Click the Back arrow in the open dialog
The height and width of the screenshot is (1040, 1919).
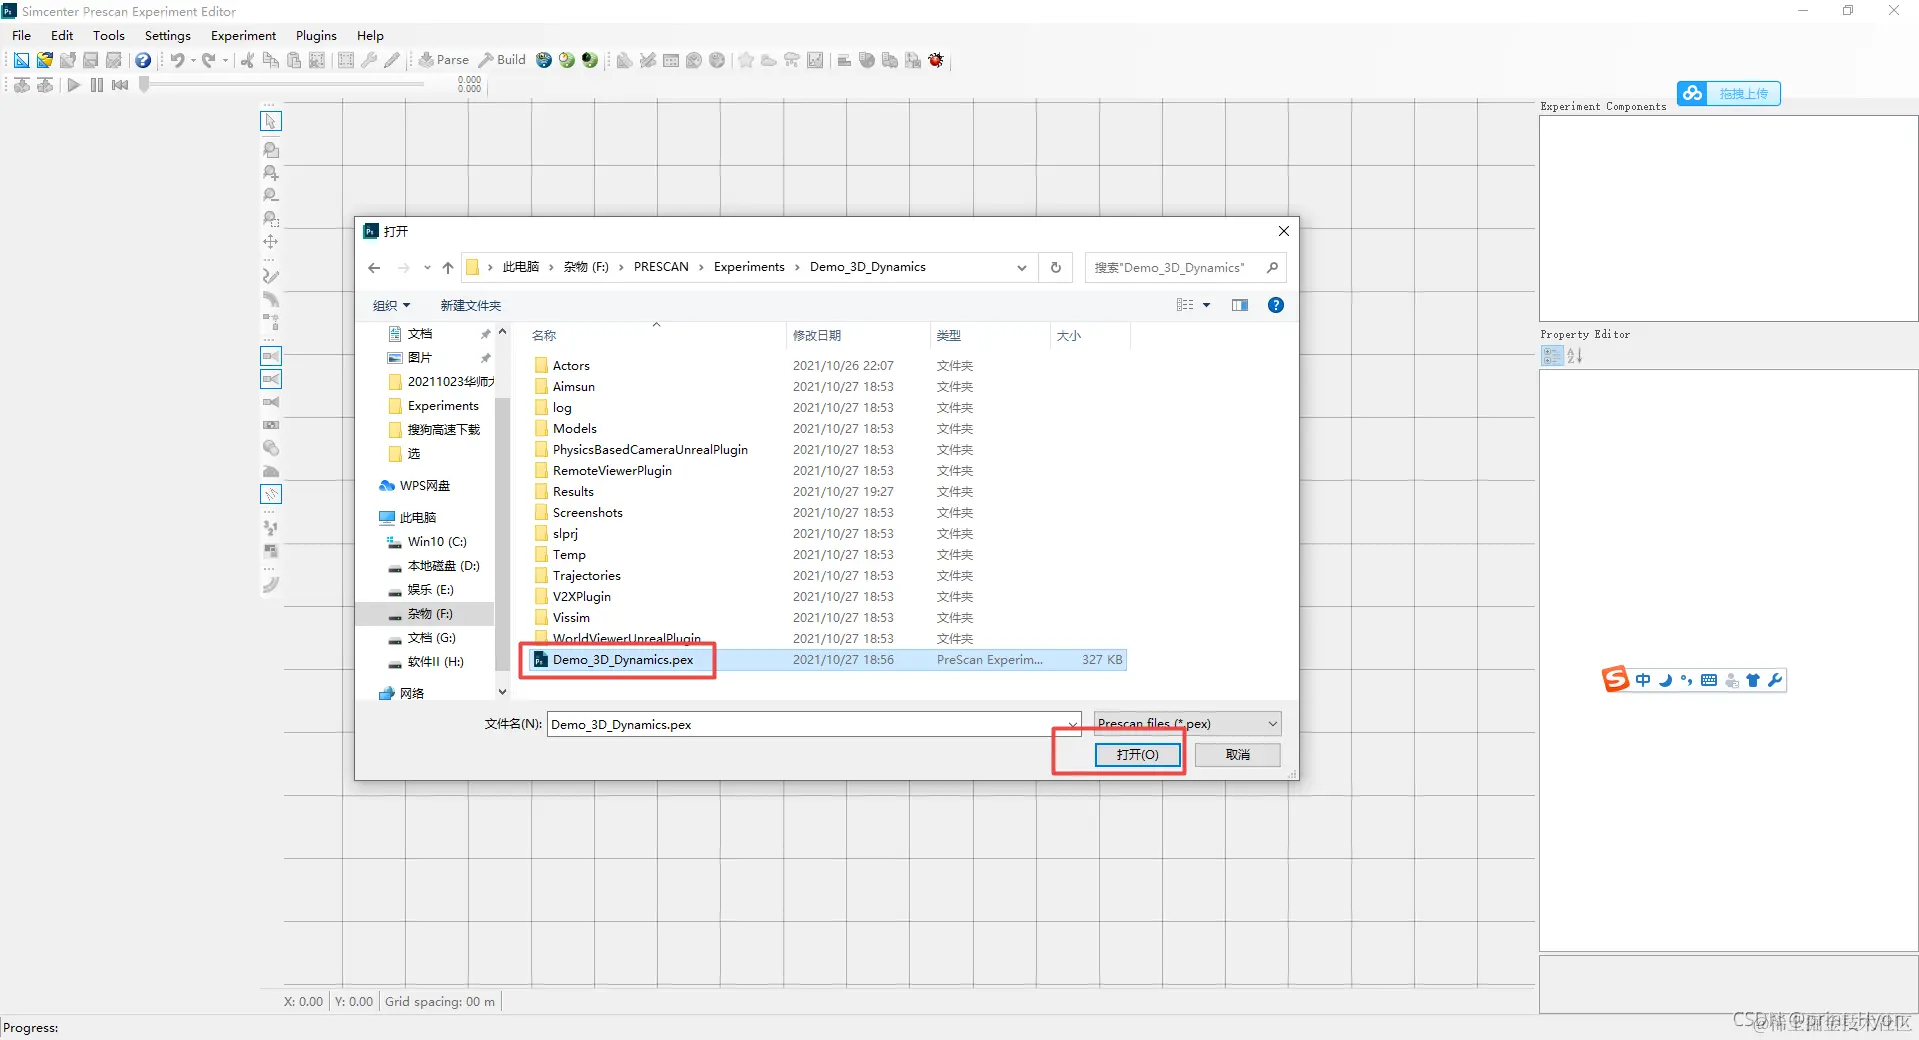[x=374, y=268]
